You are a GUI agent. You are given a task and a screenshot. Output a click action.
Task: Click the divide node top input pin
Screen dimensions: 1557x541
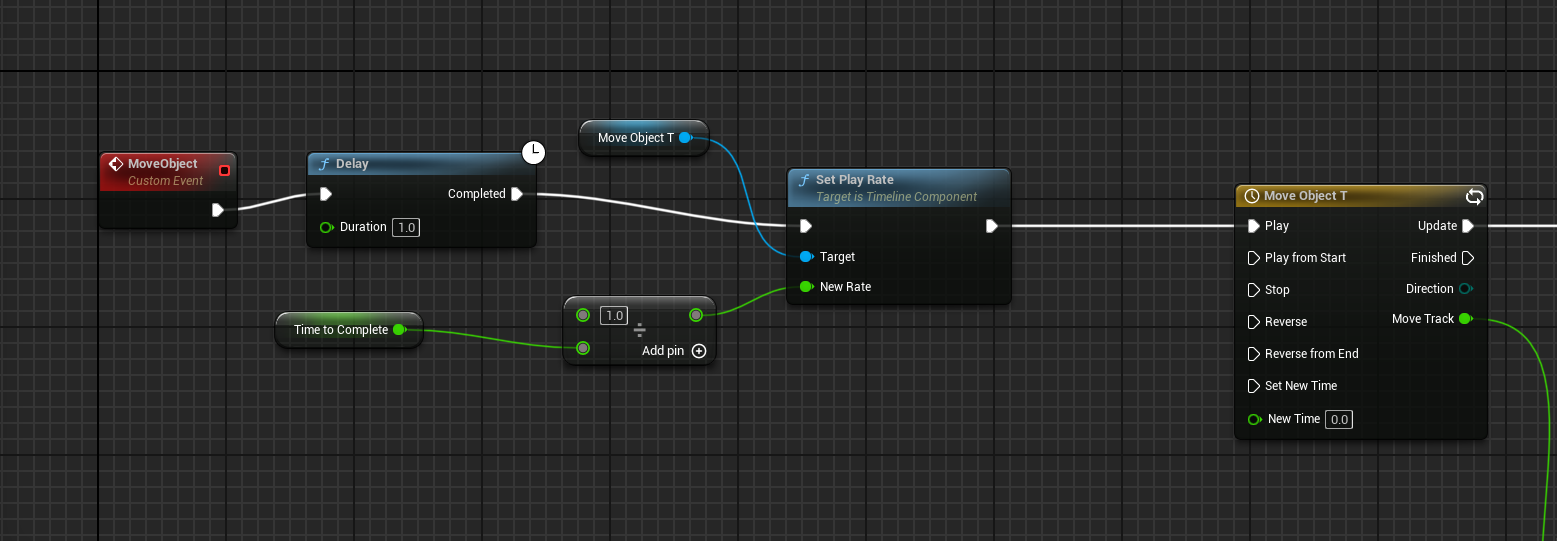click(x=583, y=315)
